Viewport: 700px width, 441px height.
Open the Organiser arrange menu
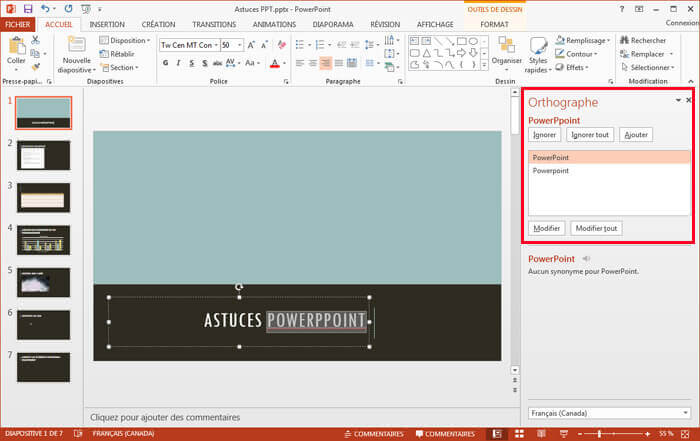pos(506,54)
